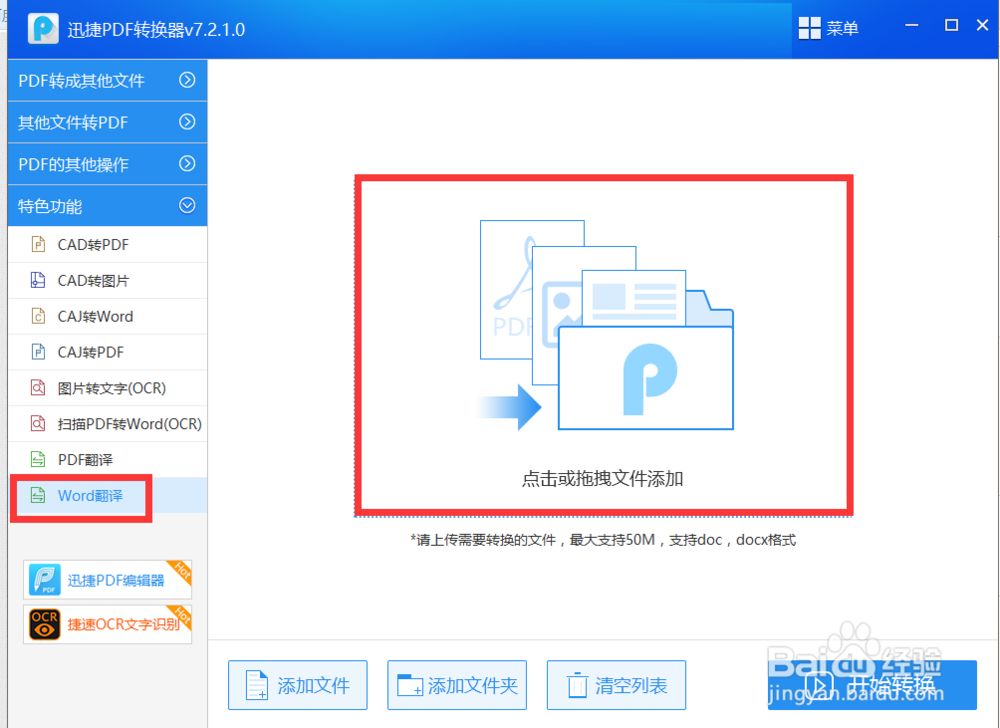Click 点击或拖拽文件添加 text

(603, 479)
